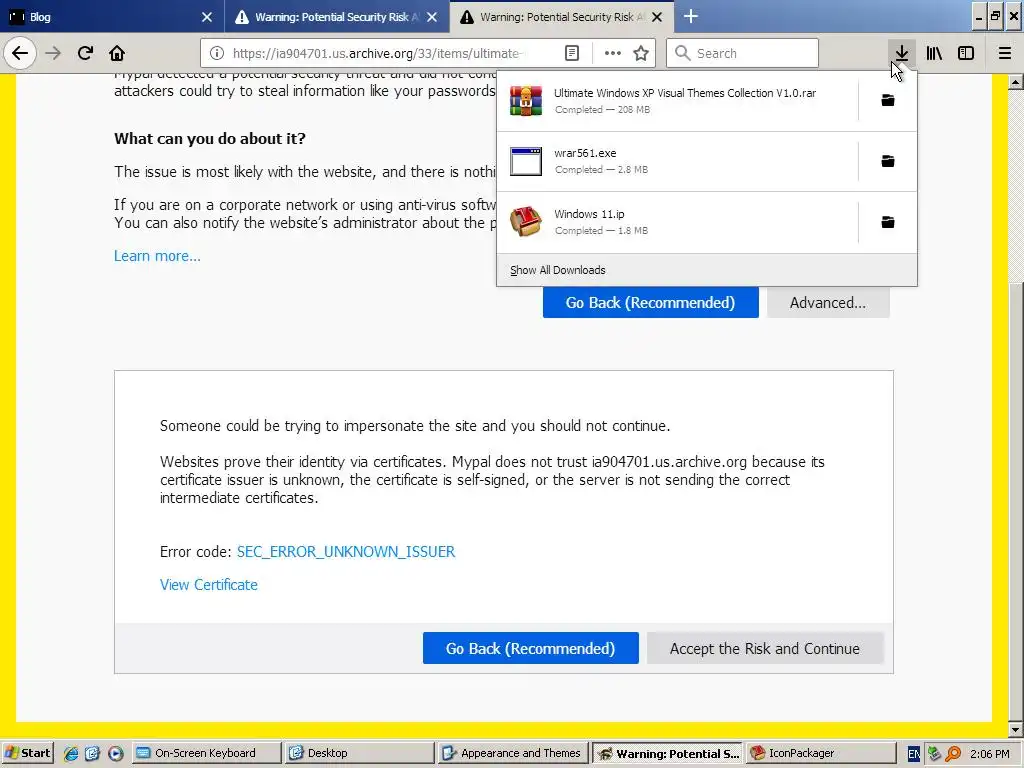The height and width of the screenshot is (768, 1024).
Task: Bookmark this page with the star
Action: coord(641,53)
